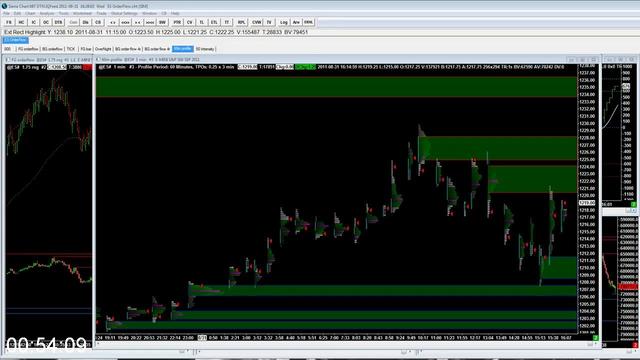This screenshot has width=640, height=360.
Task: Click the FB toolbar button
Action: coord(9,22)
